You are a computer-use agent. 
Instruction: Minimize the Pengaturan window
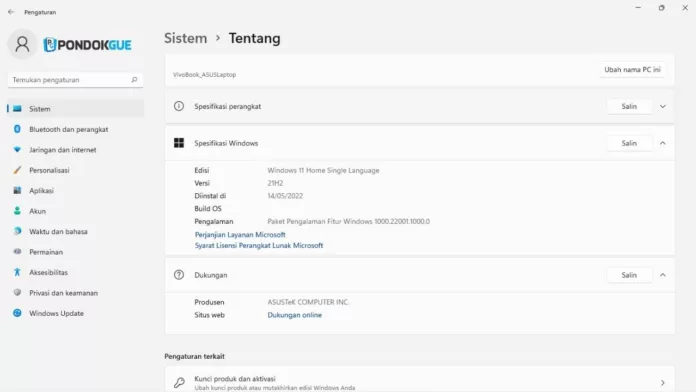click(638, 8)
